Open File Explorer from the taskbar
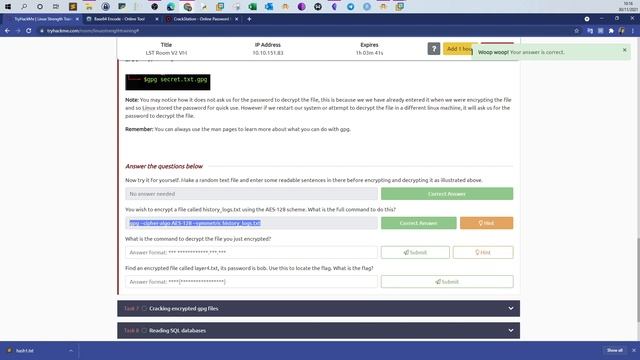Screen dimensions: 640x360 click(89, 7)
